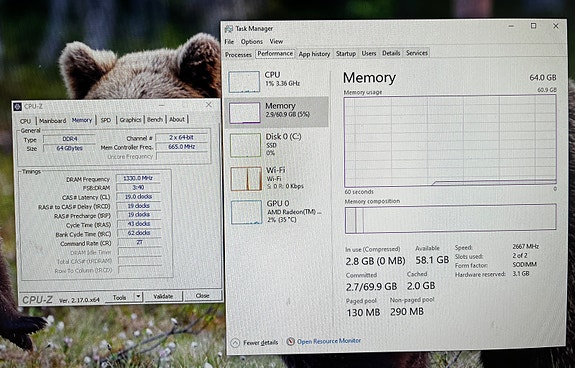Open Resource Monitor link

[329, 341]
